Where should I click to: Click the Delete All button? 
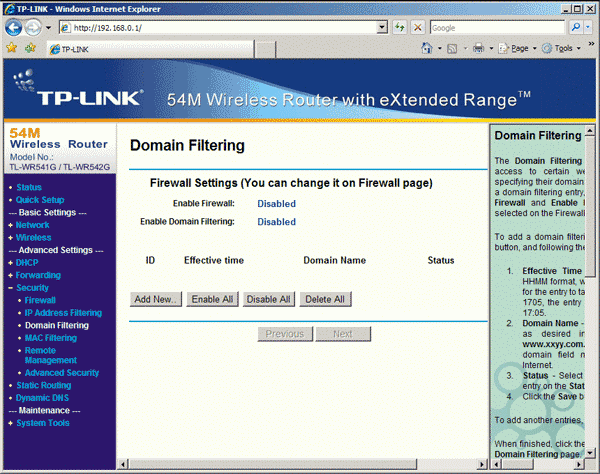[x=325, y=300]
